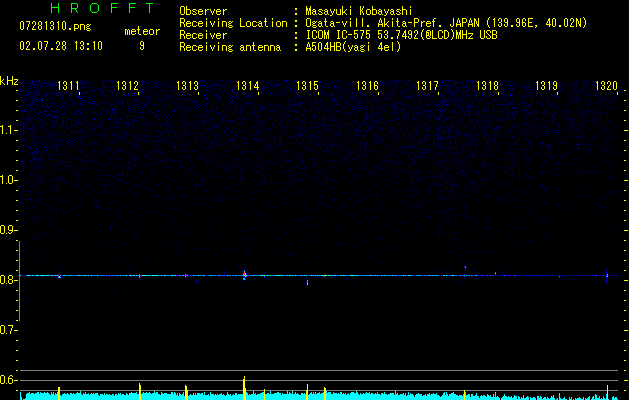Click the Receiving antenna label
This screenshot has width=629, height=400.
(230, 47)
